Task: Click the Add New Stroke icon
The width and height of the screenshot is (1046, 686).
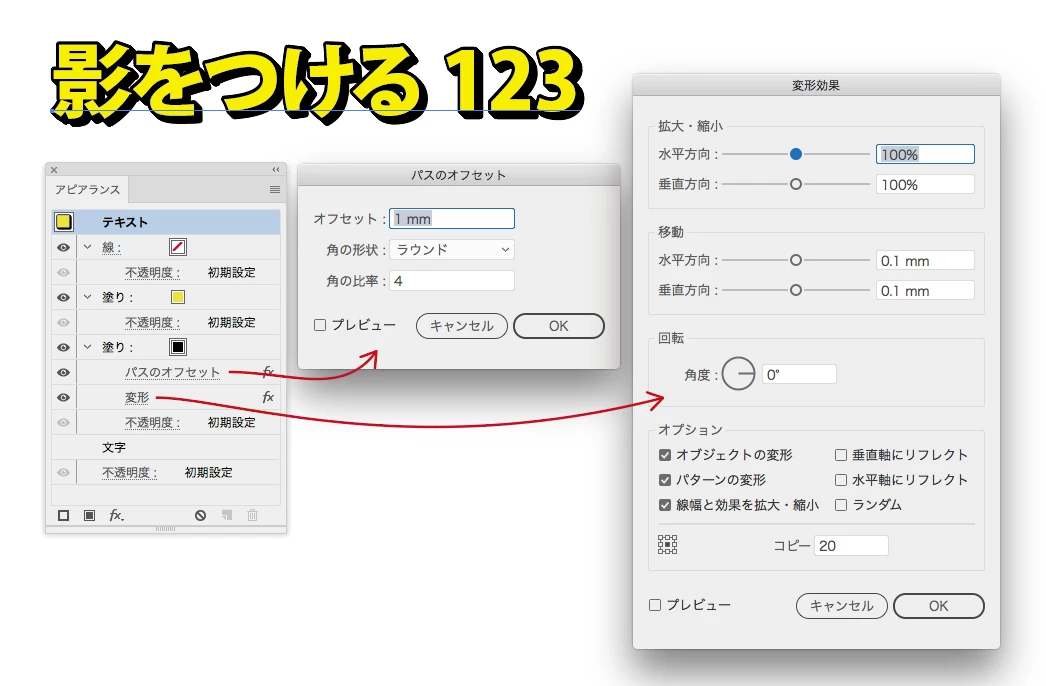Action: 63,515
